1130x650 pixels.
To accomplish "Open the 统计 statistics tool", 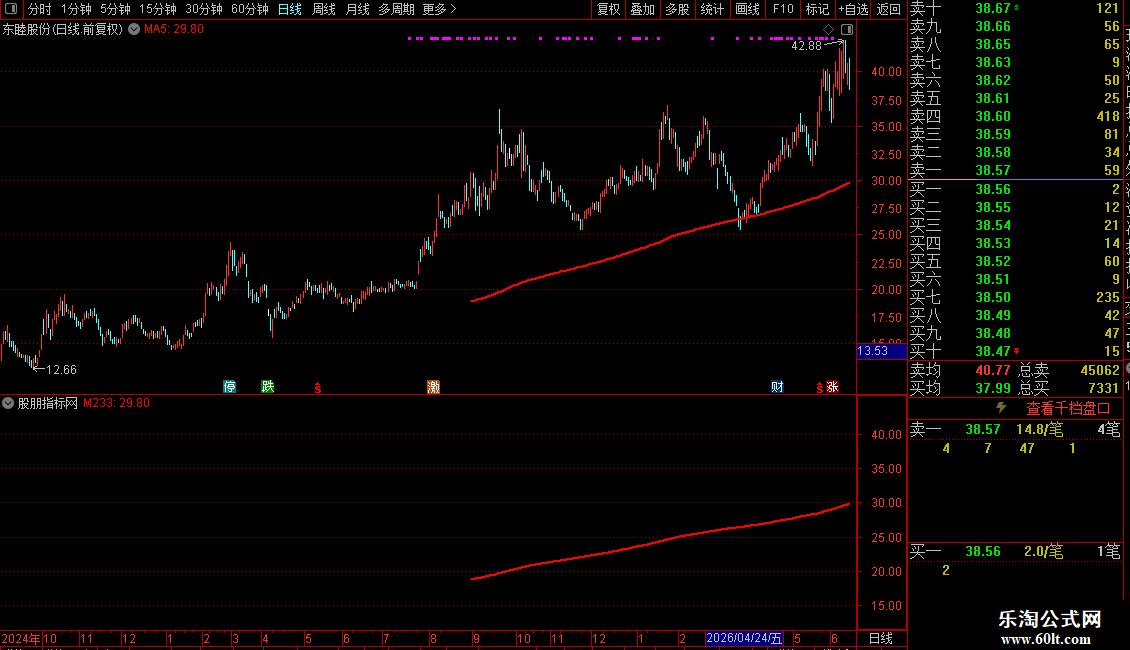I will point(712,9).
